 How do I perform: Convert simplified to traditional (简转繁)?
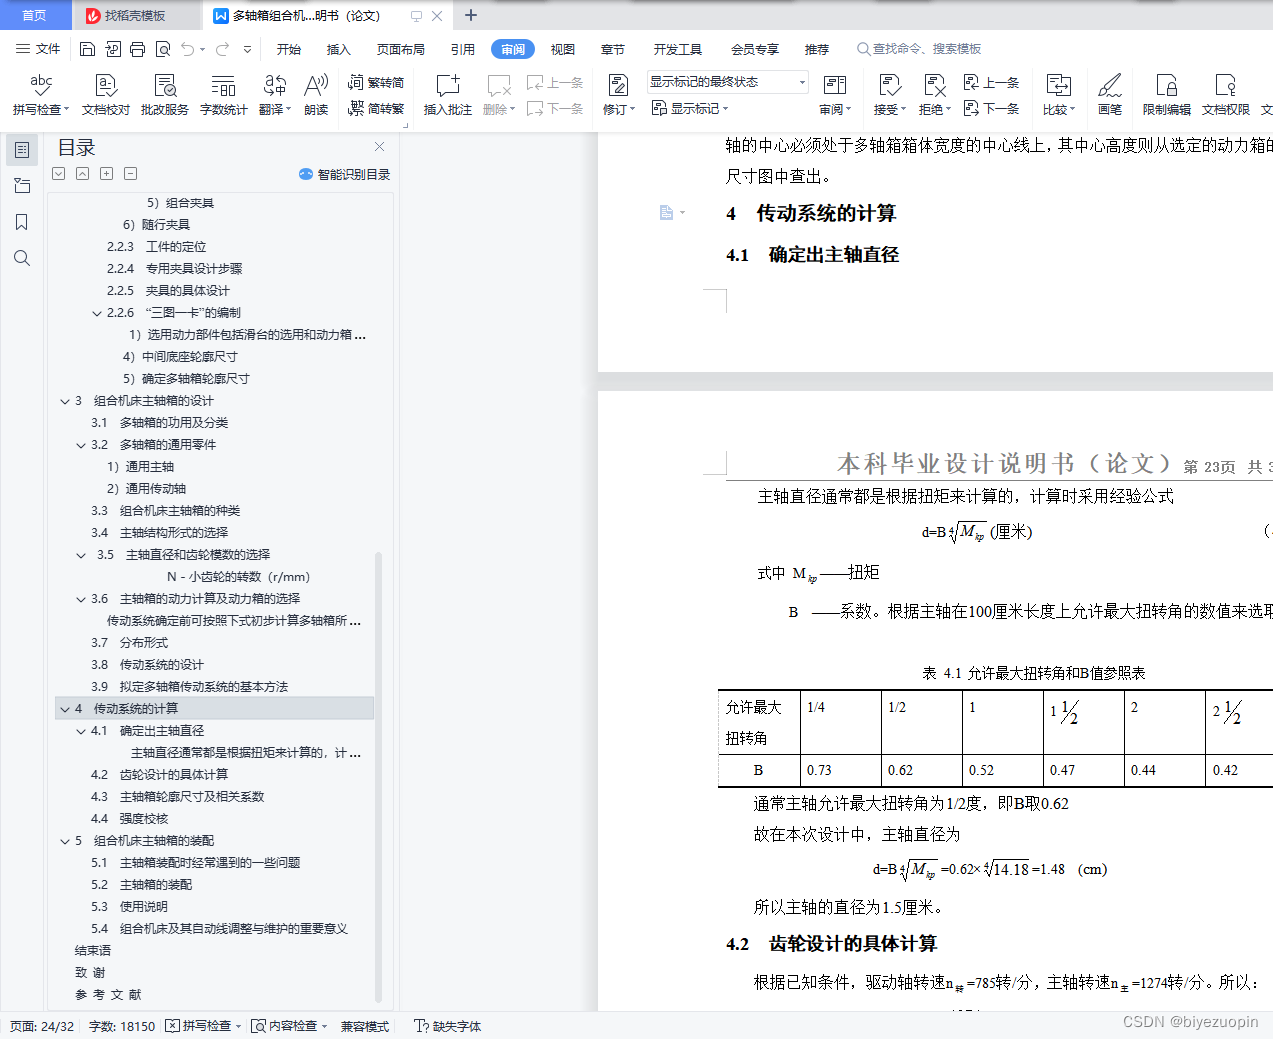376,108
